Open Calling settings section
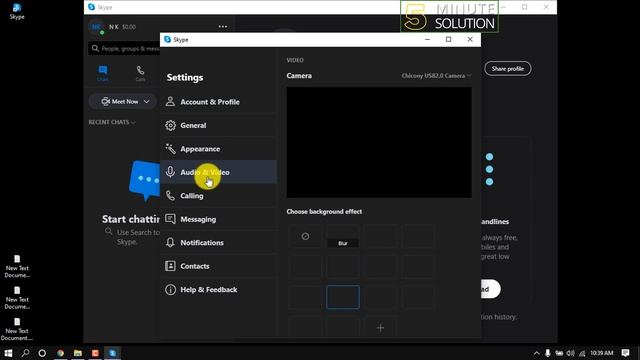This screenshot has width=640, height=360. (218, 196)
